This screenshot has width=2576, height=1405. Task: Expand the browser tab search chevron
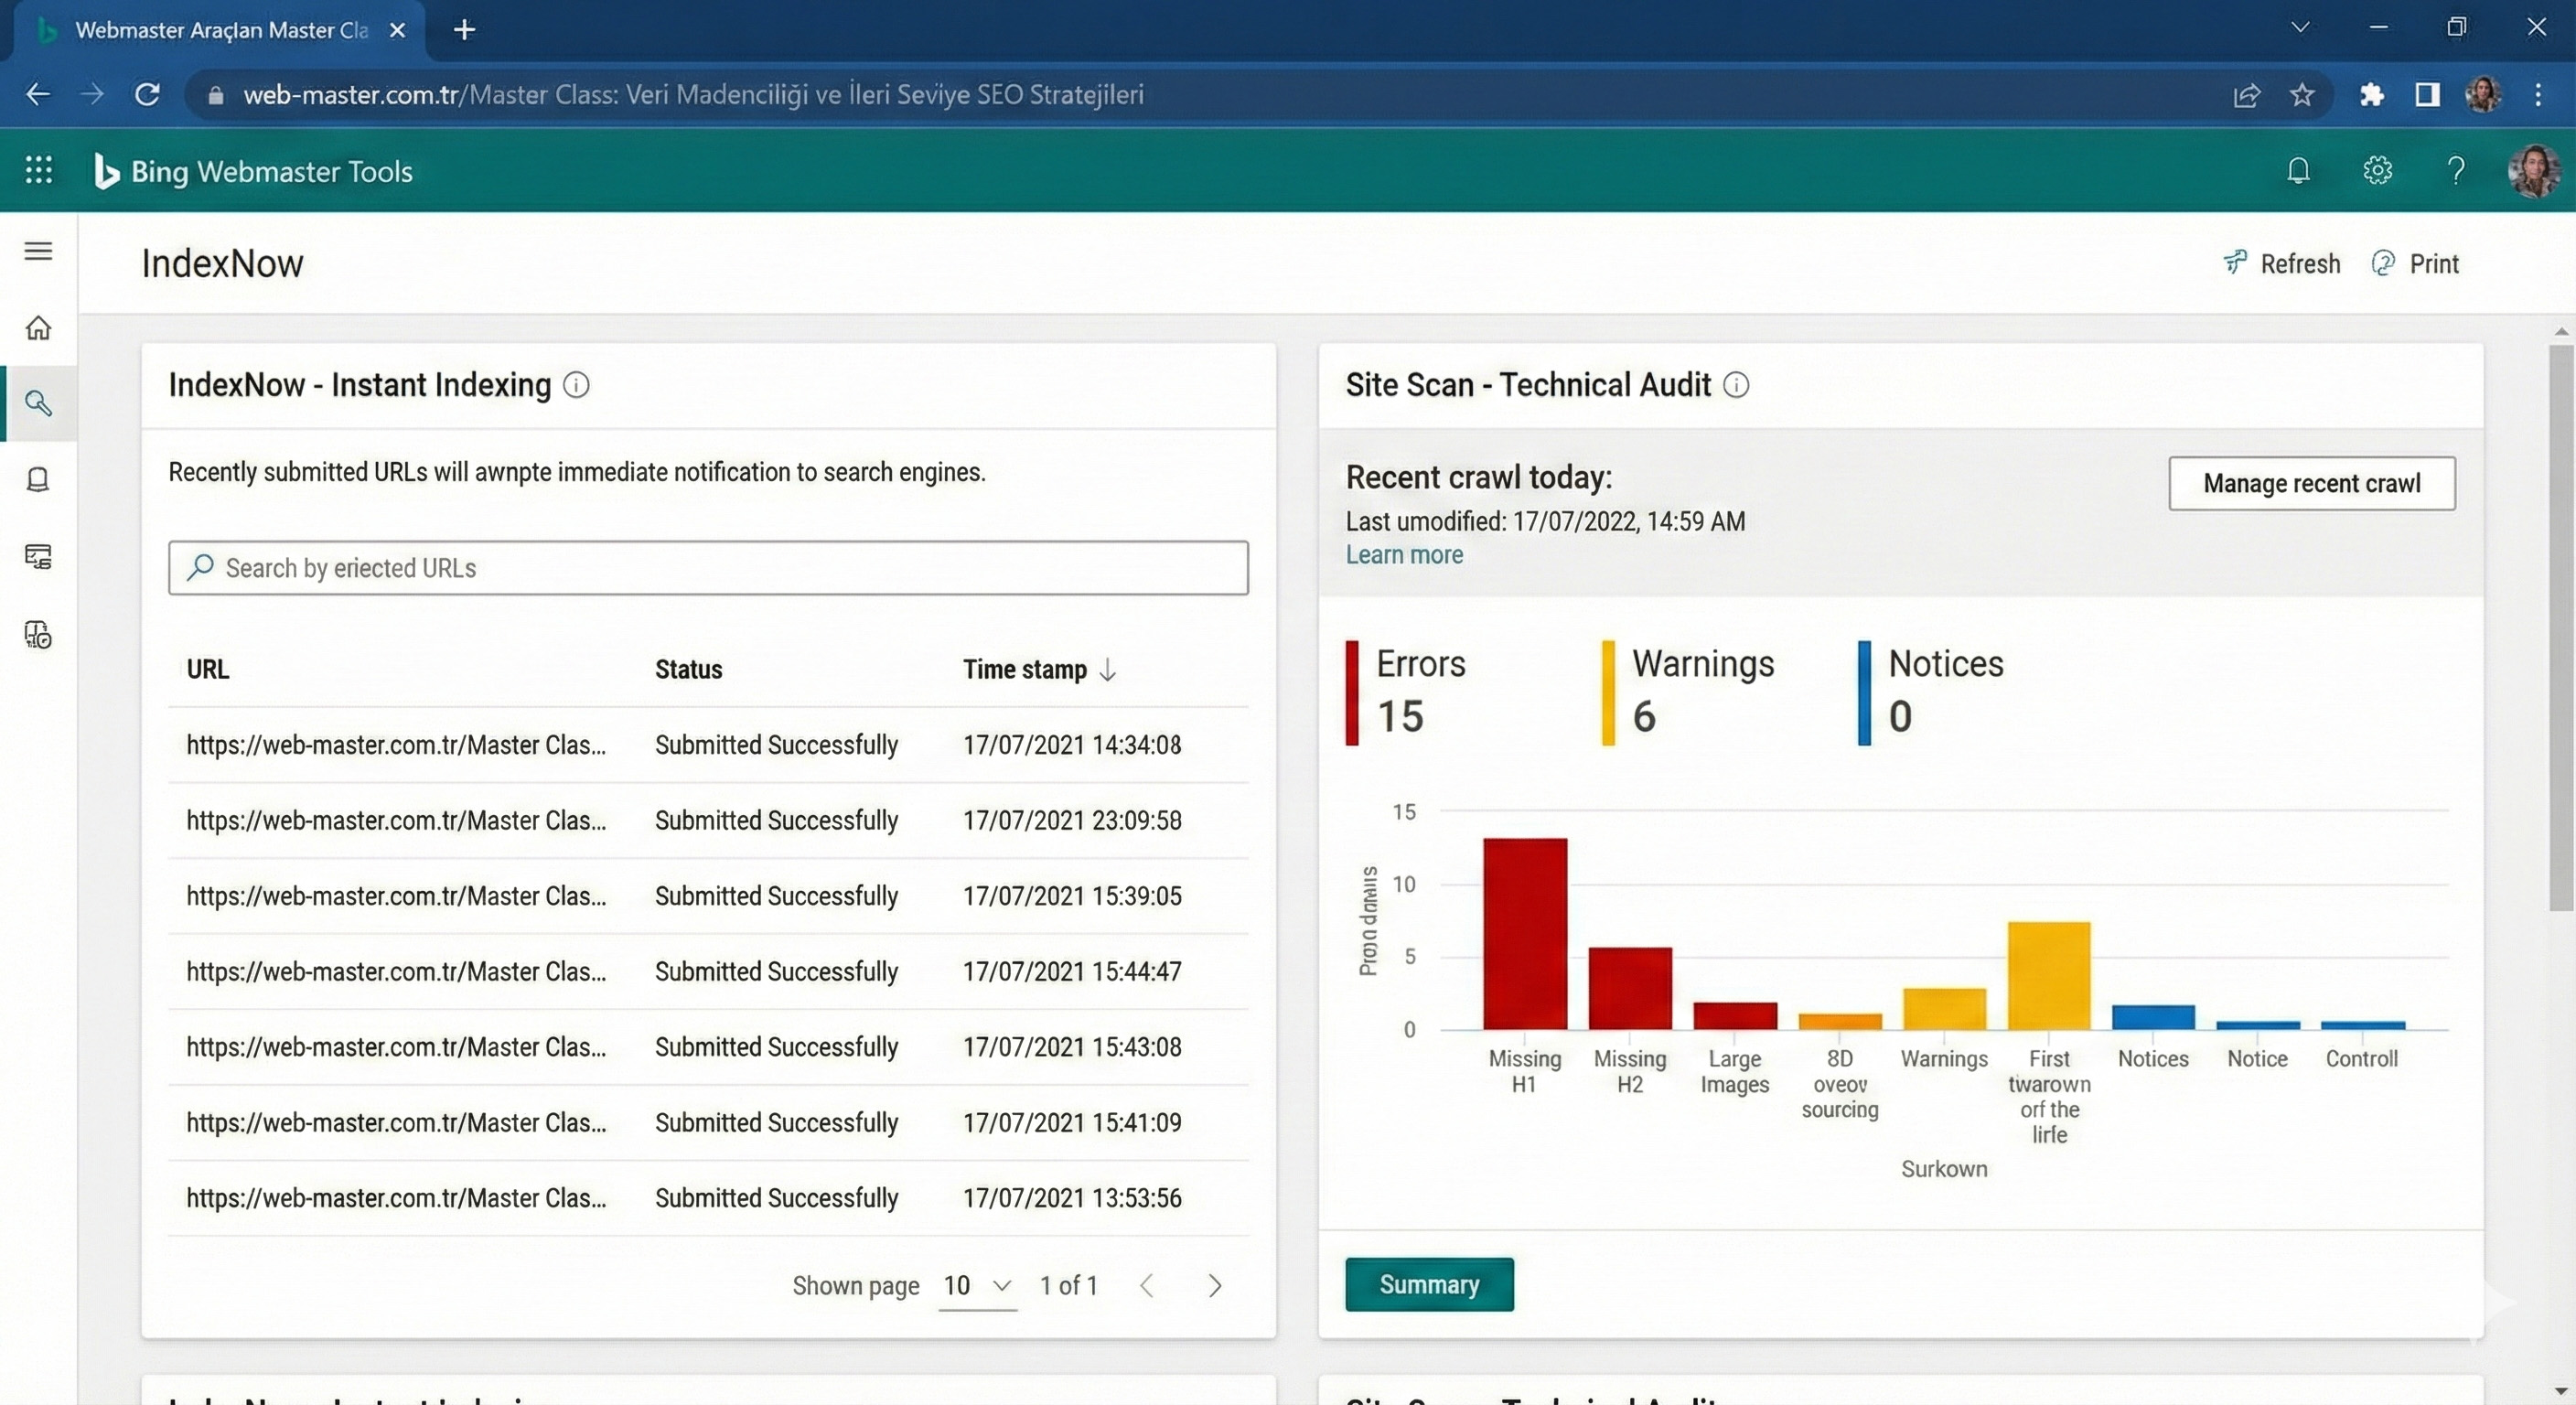(2299, 28)
